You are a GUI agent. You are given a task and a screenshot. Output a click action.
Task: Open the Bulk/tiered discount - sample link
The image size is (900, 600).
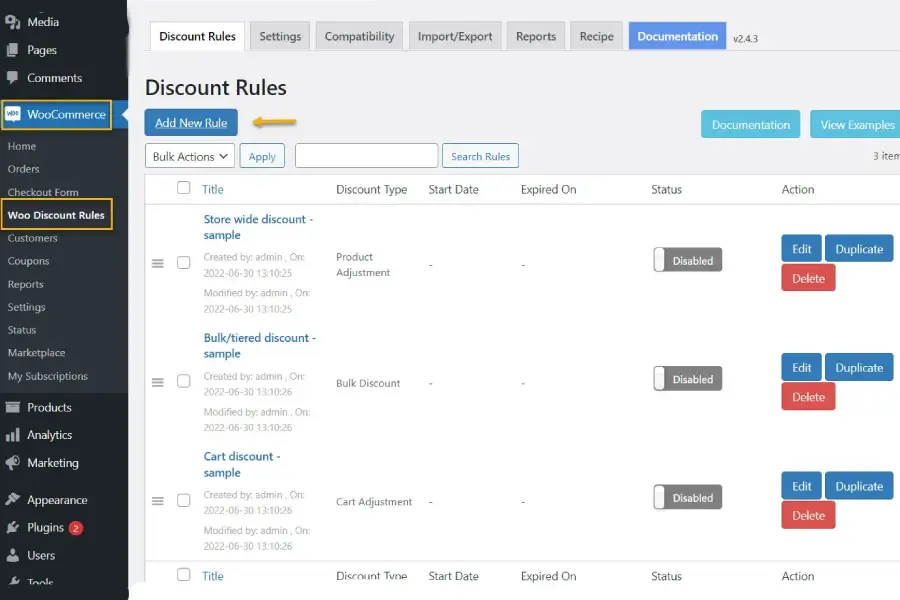click(x=259, y=346)
